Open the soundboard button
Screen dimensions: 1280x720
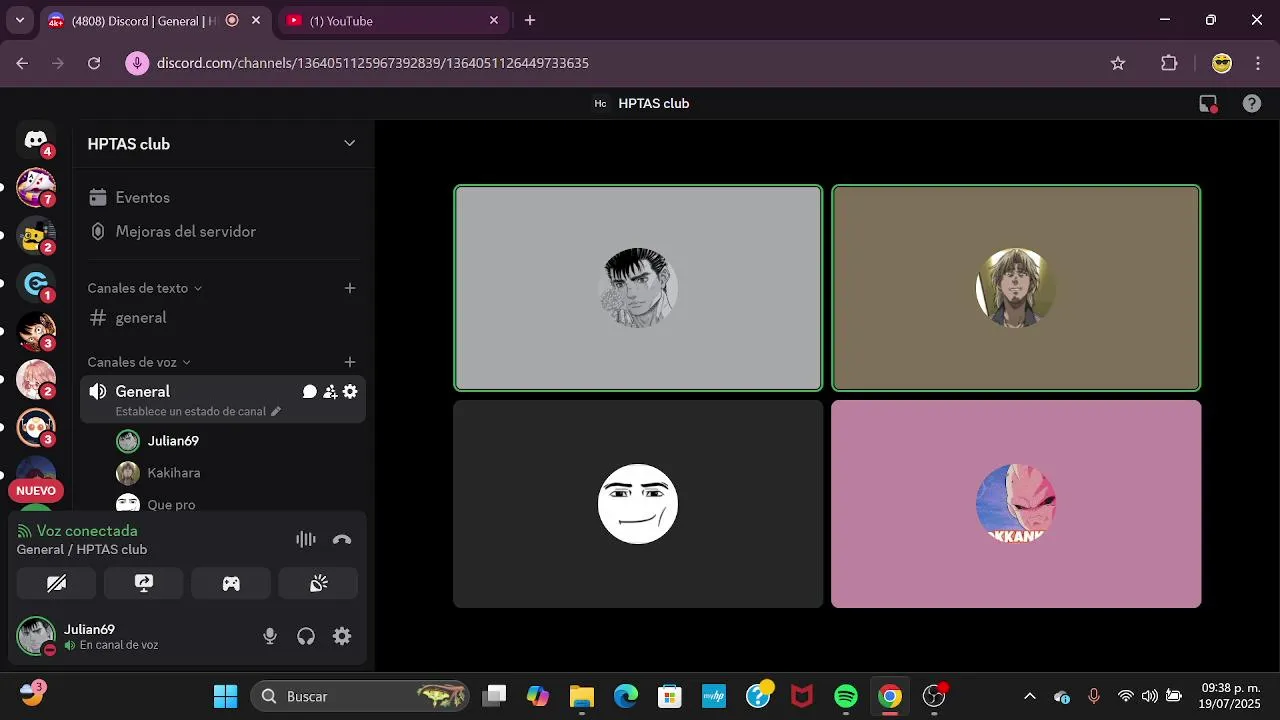click(x=319, y=584)
